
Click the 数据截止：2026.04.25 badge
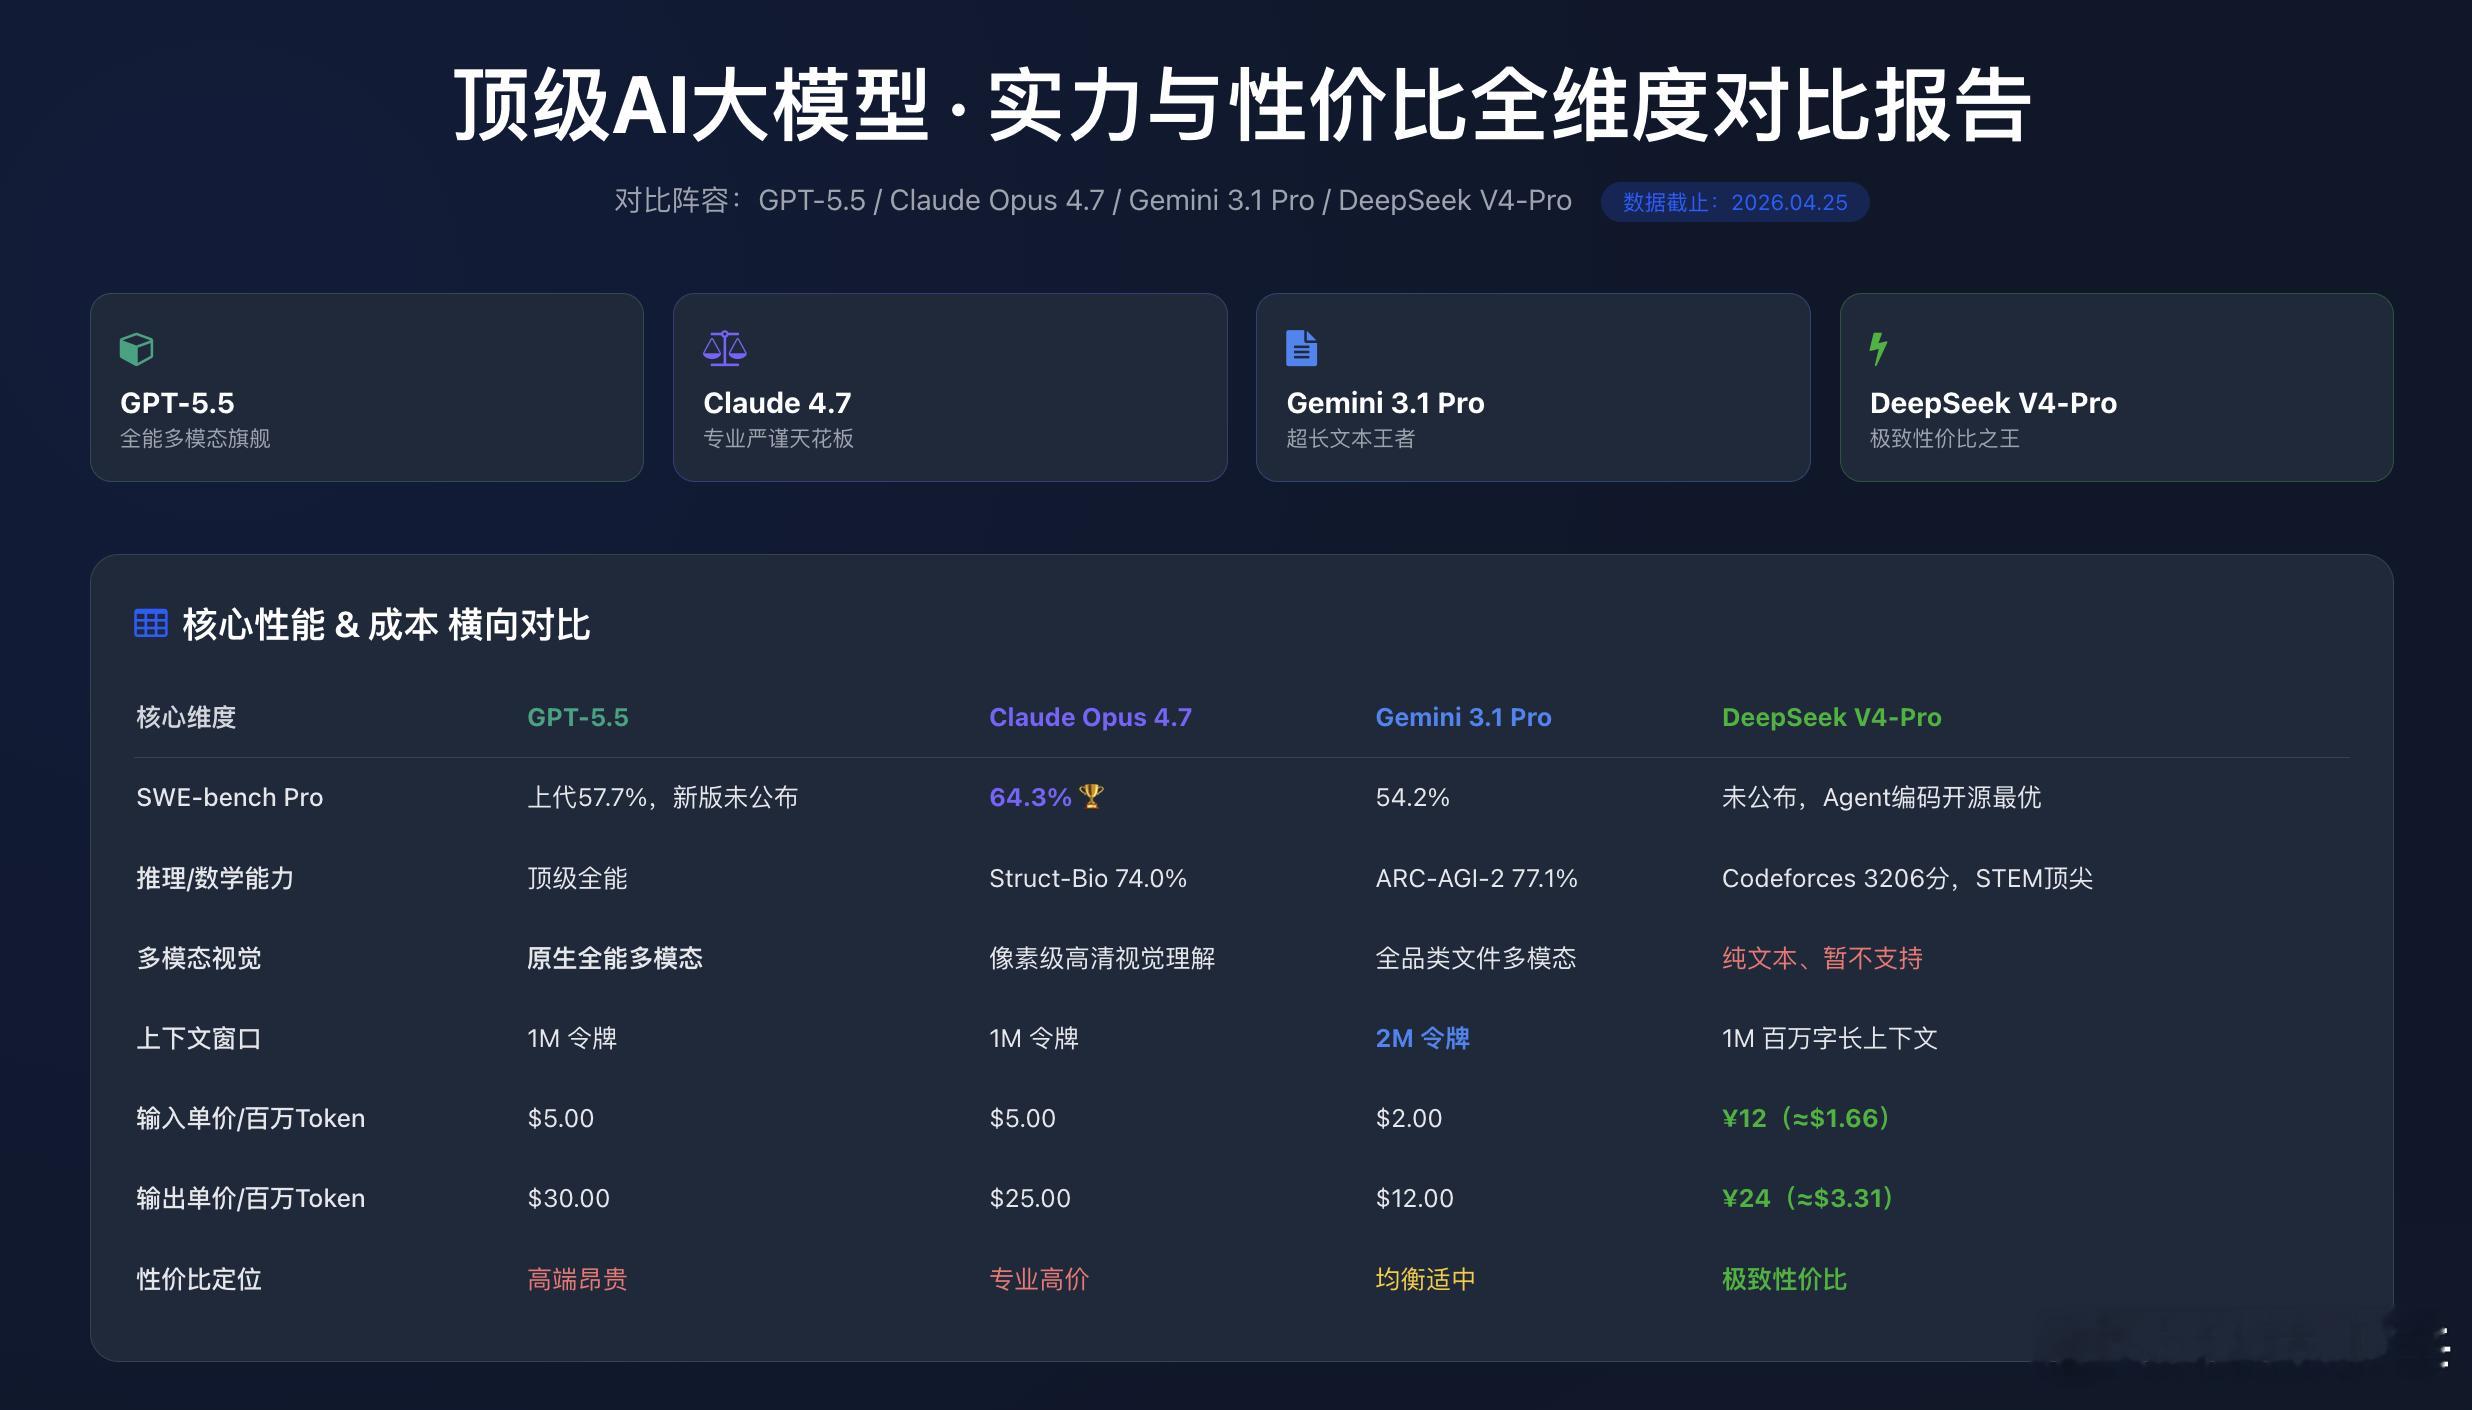1735,202
